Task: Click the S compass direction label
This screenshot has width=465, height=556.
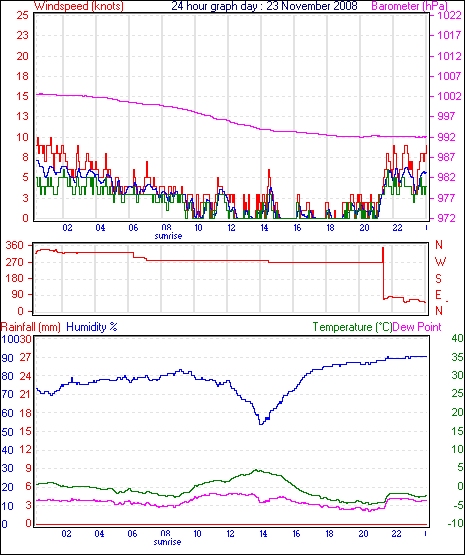Action: pos(438,279)
